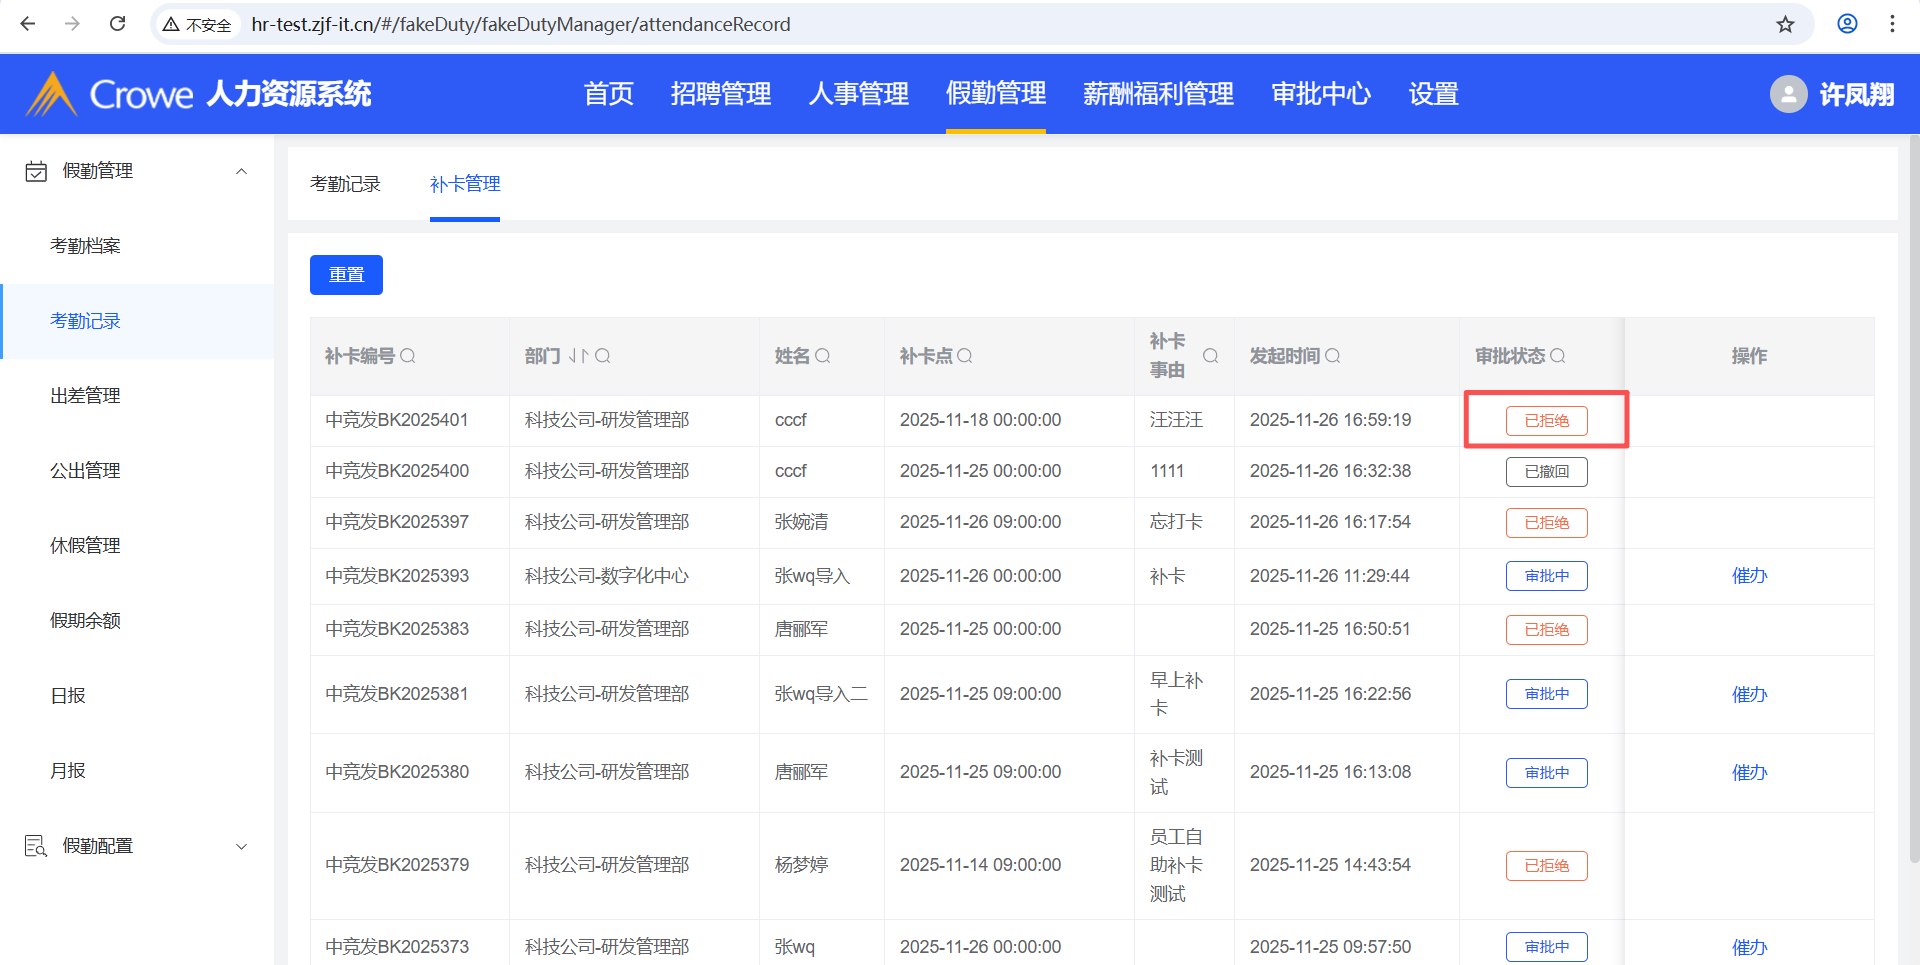This screenshot has height=965, width=1920.
Task: Click user avatar icon beside 许凤翔
Action: 1788,94
